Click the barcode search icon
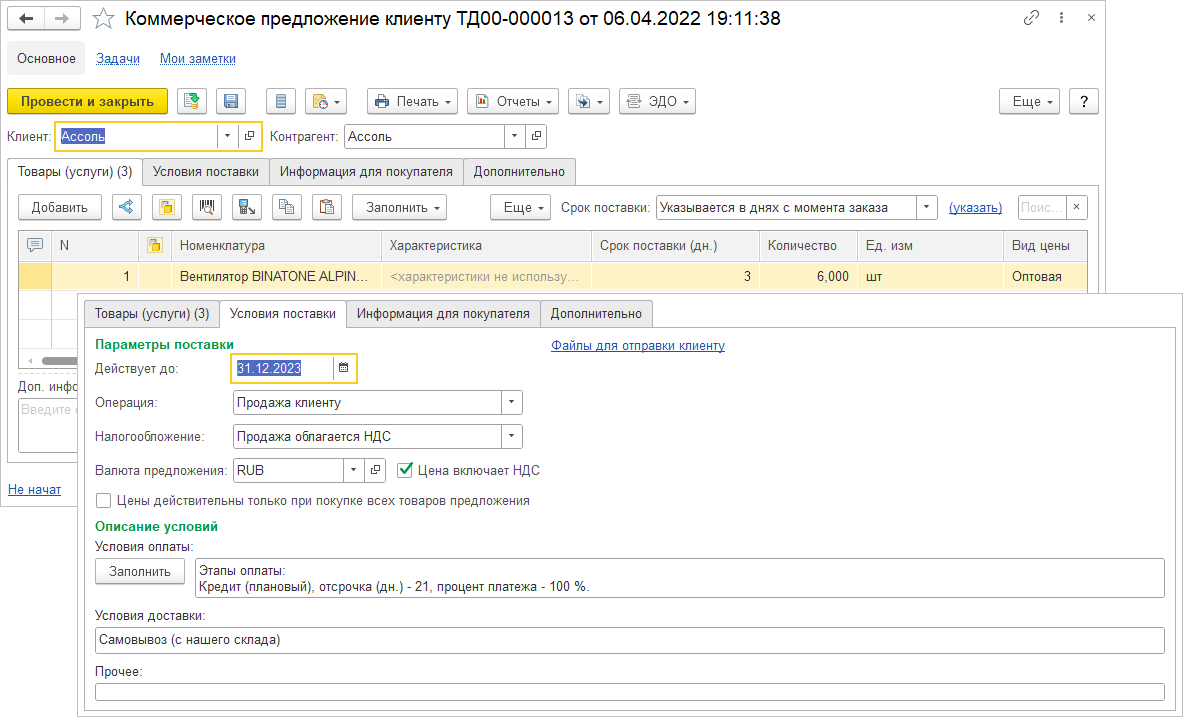This screenshot has width=1186, height=720. tap(206, 207)
